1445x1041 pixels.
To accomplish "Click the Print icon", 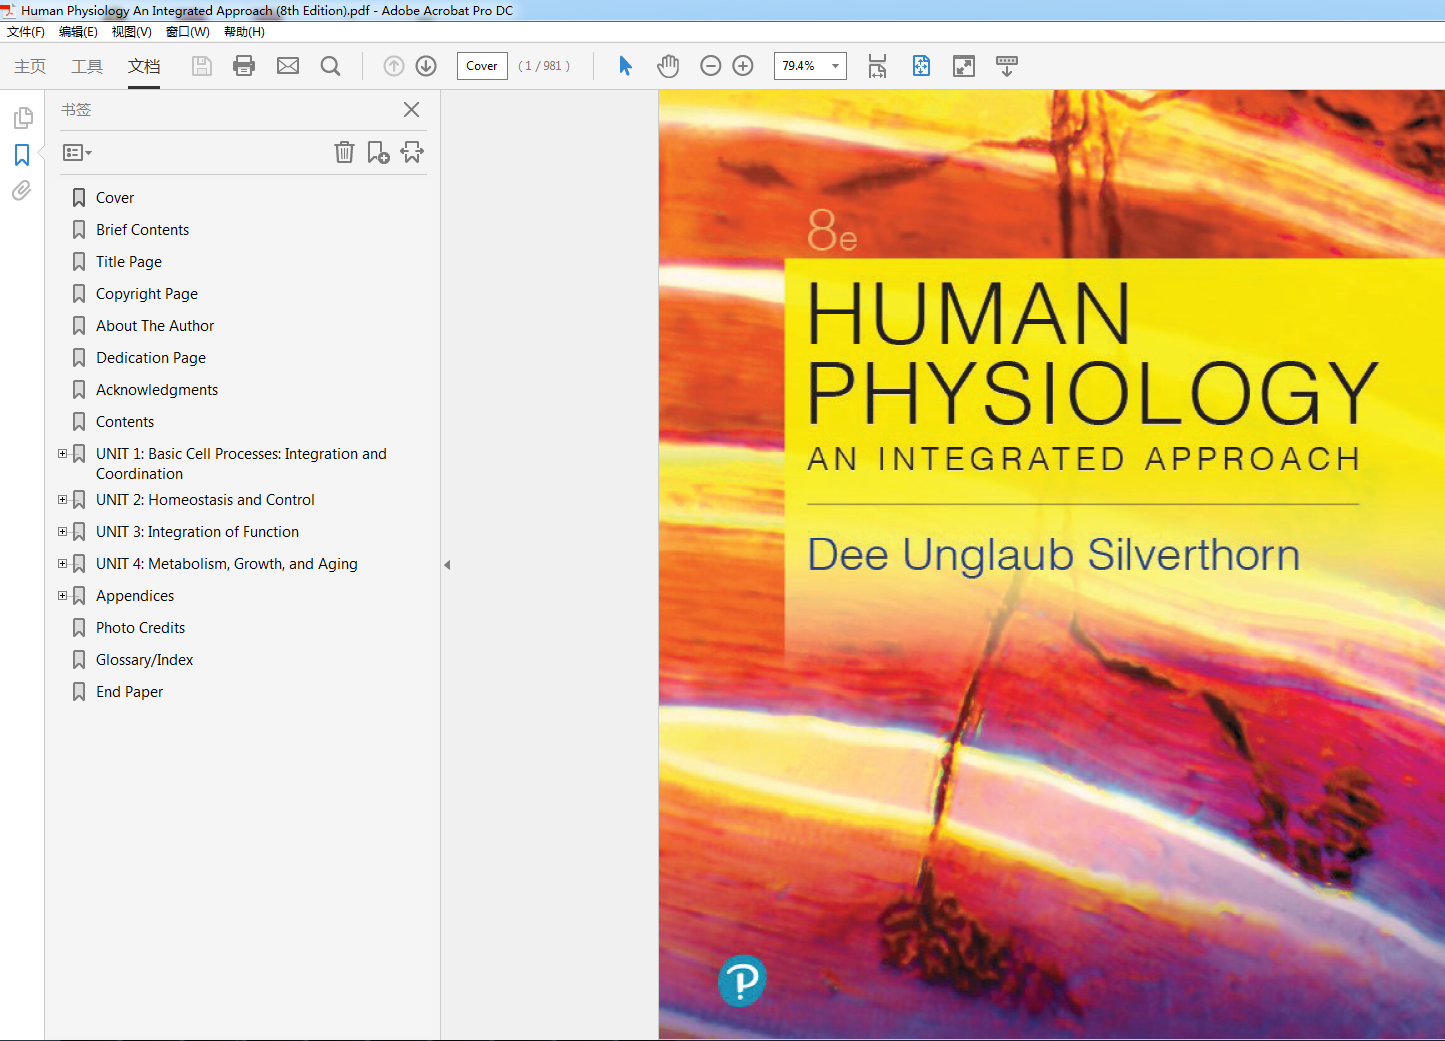I will tap(243, 66).
